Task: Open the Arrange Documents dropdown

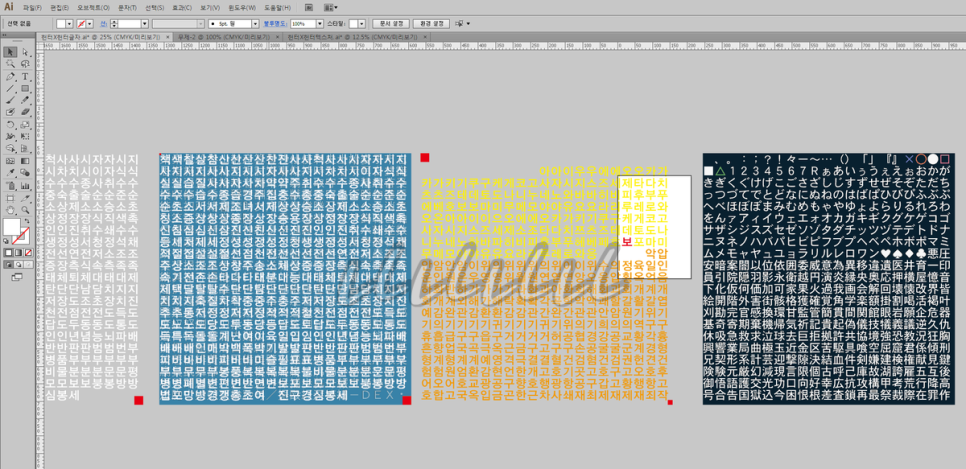Action: point(330,7)
